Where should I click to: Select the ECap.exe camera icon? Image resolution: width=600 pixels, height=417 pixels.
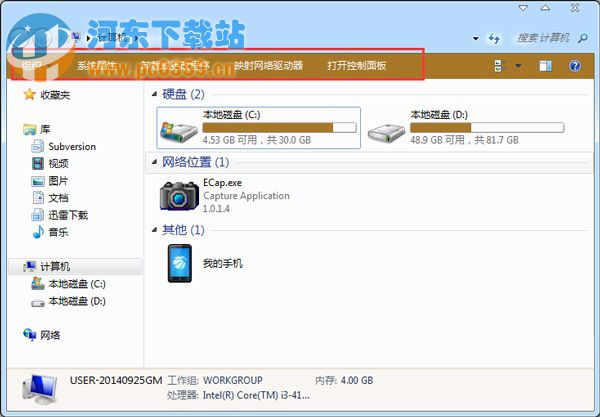(x=179, y=195)
